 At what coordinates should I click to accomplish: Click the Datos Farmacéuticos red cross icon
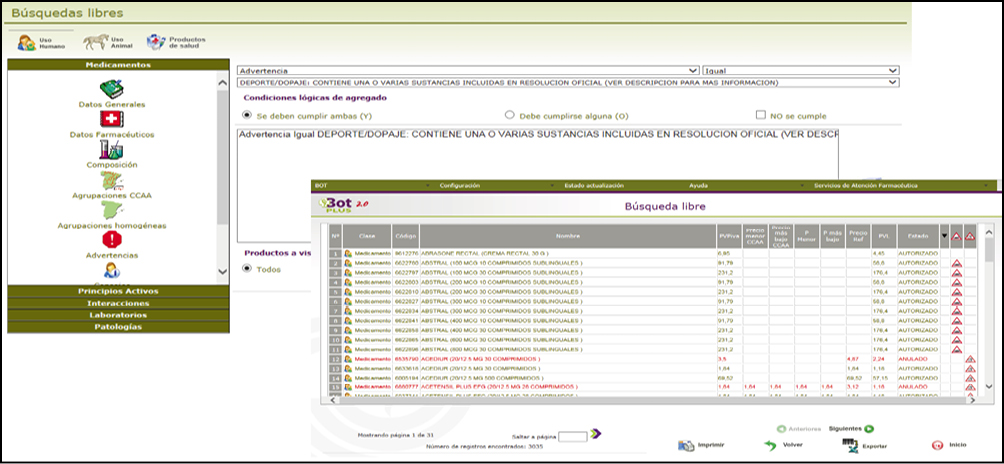[x=111, y=120]
